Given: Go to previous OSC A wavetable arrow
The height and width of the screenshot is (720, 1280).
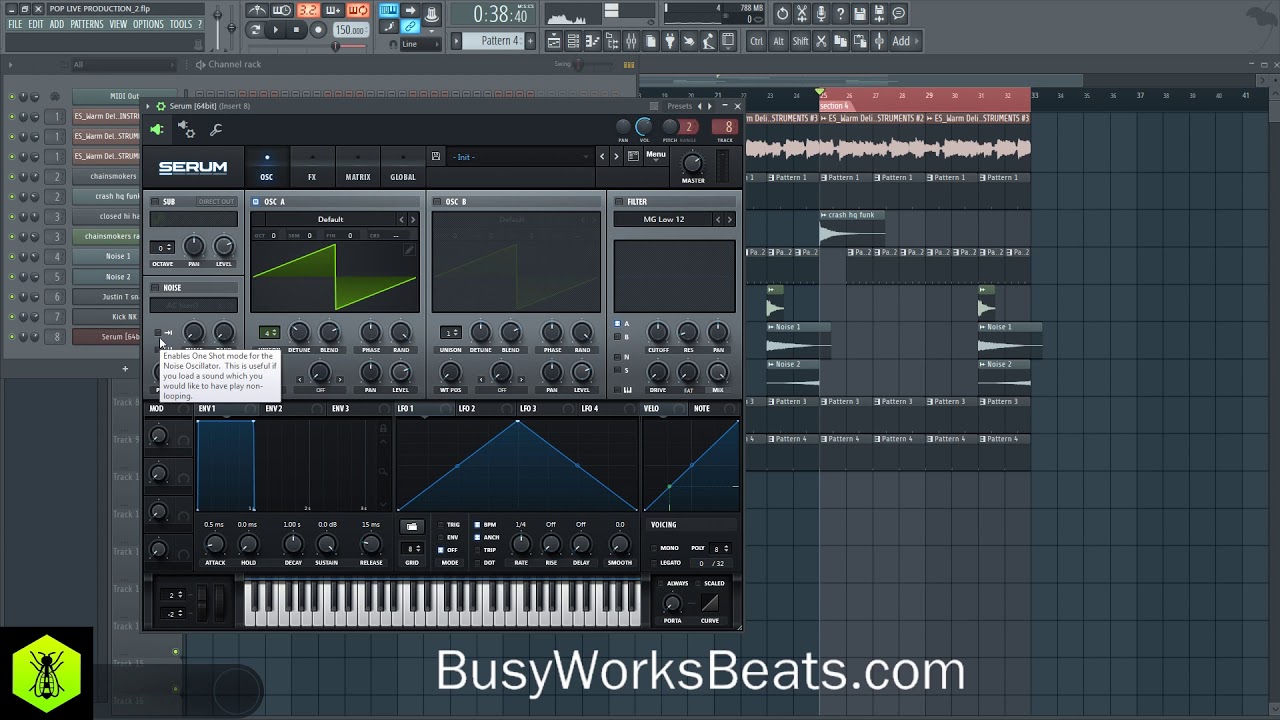Looking at the screenshot, I should point(402,219).
